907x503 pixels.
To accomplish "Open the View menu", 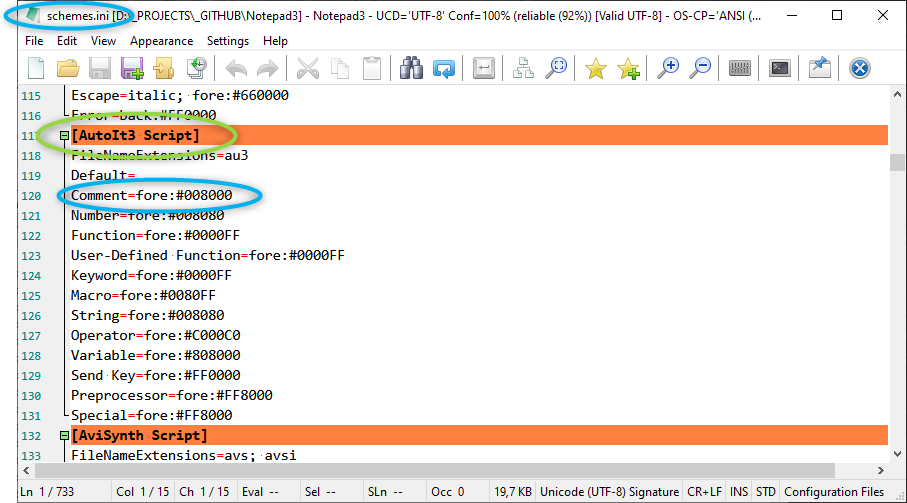I will pyautogui.click(x=103, y=41).
